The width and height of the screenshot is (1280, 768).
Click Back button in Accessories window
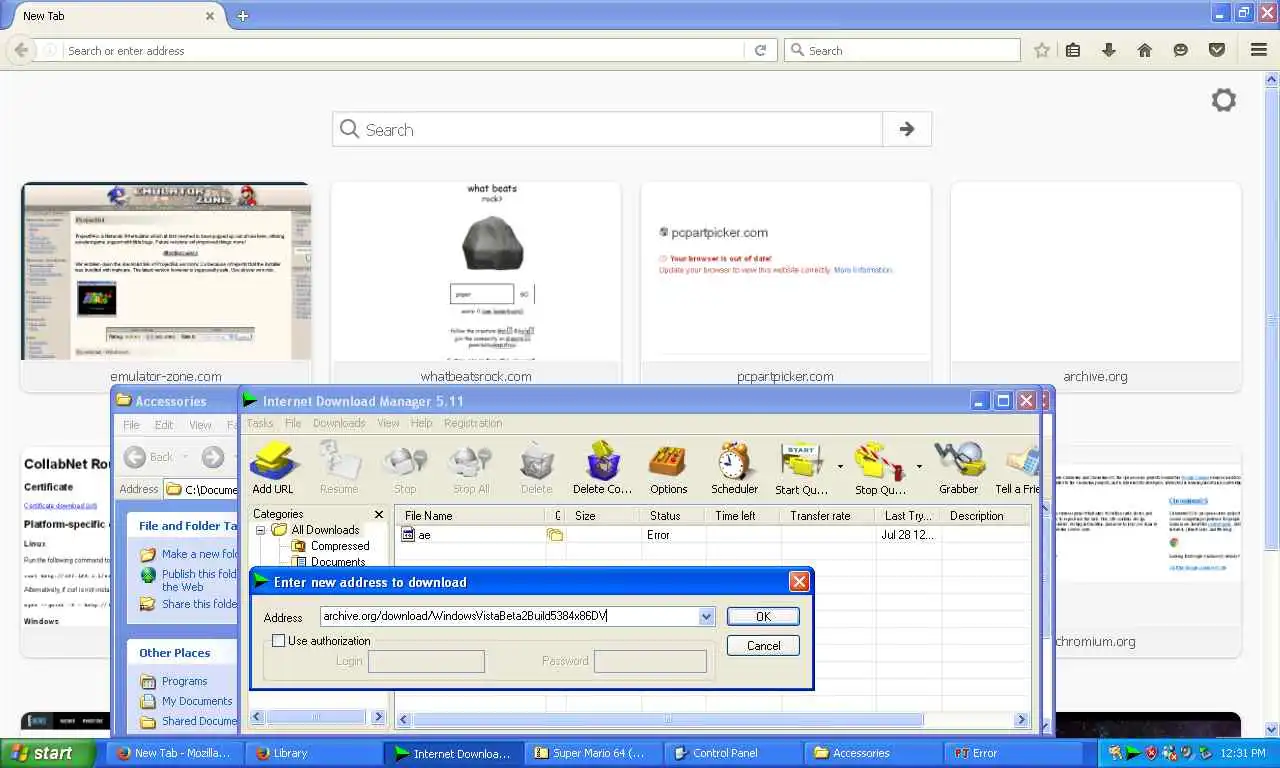pos(149,457)
